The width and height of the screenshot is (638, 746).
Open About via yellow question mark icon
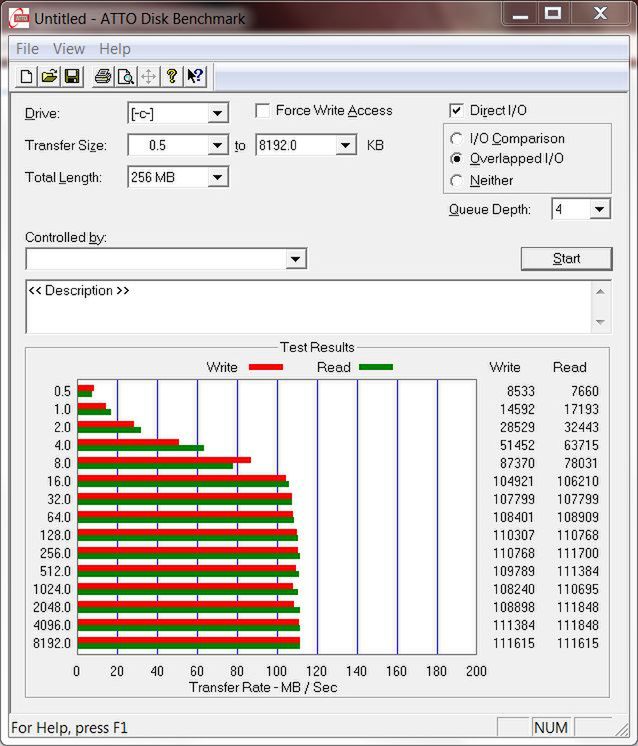pos(172,76)
